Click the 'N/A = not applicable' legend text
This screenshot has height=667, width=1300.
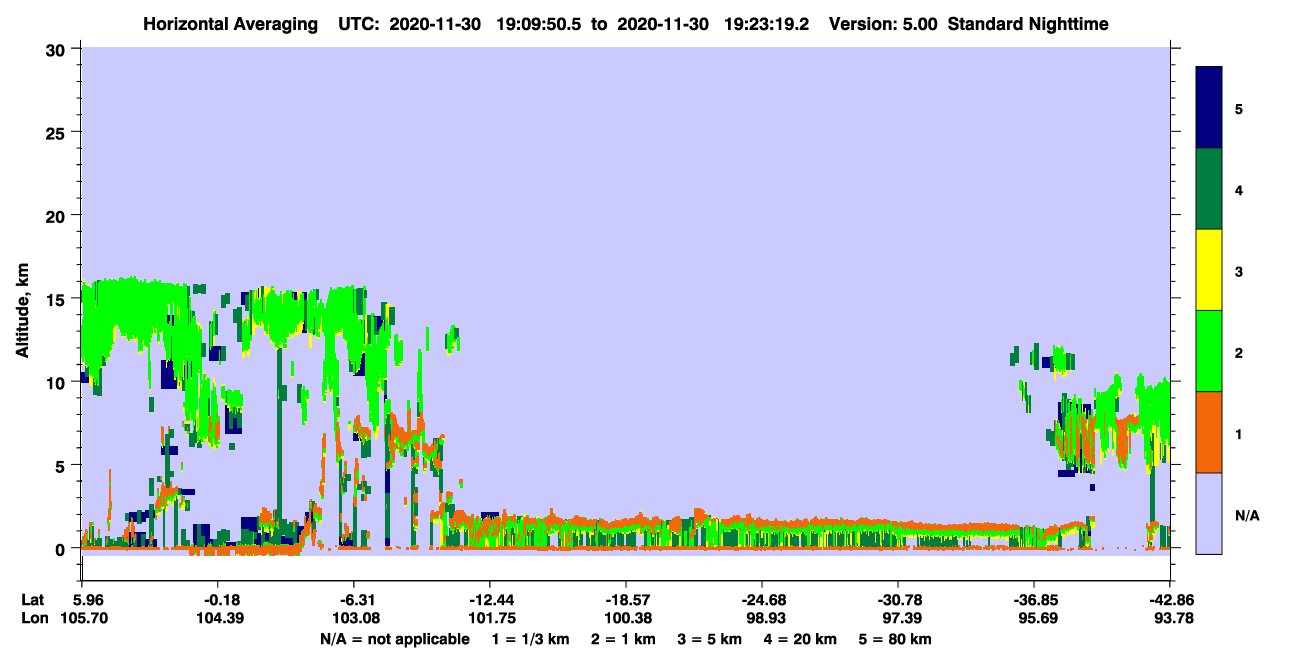click(x=394, y=639)
